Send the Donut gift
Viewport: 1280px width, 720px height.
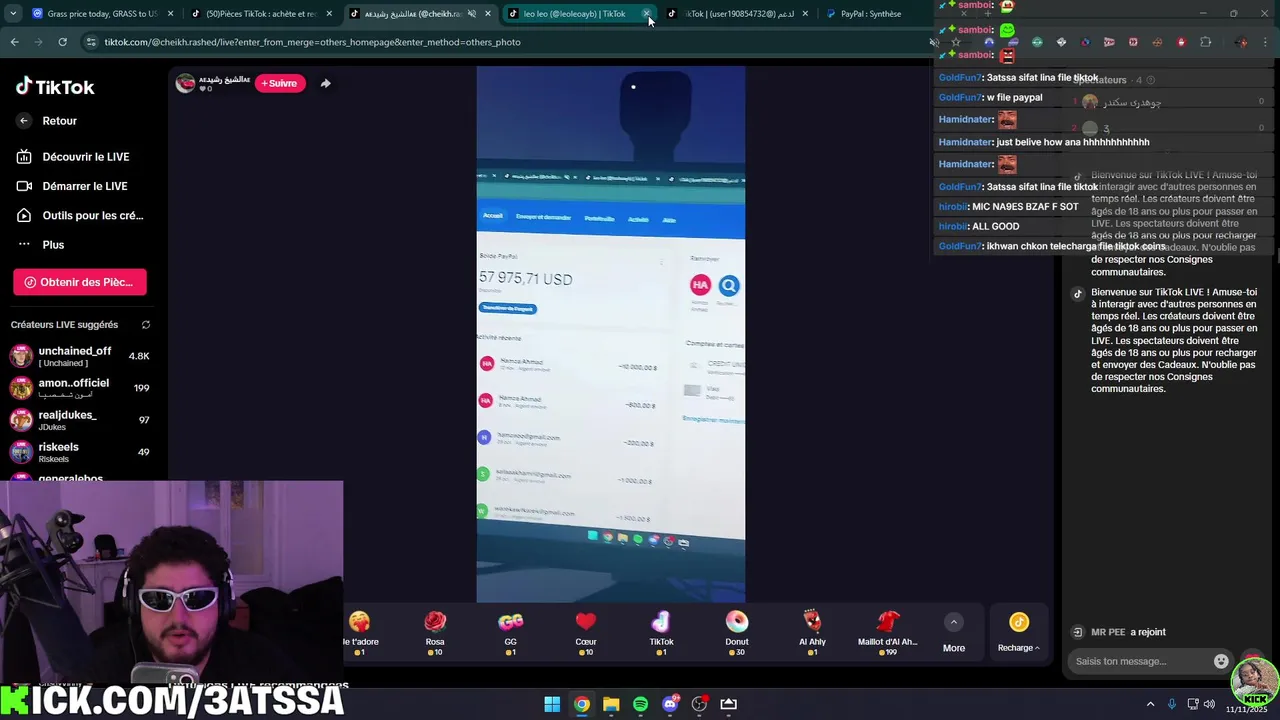(x=737, y=633)
